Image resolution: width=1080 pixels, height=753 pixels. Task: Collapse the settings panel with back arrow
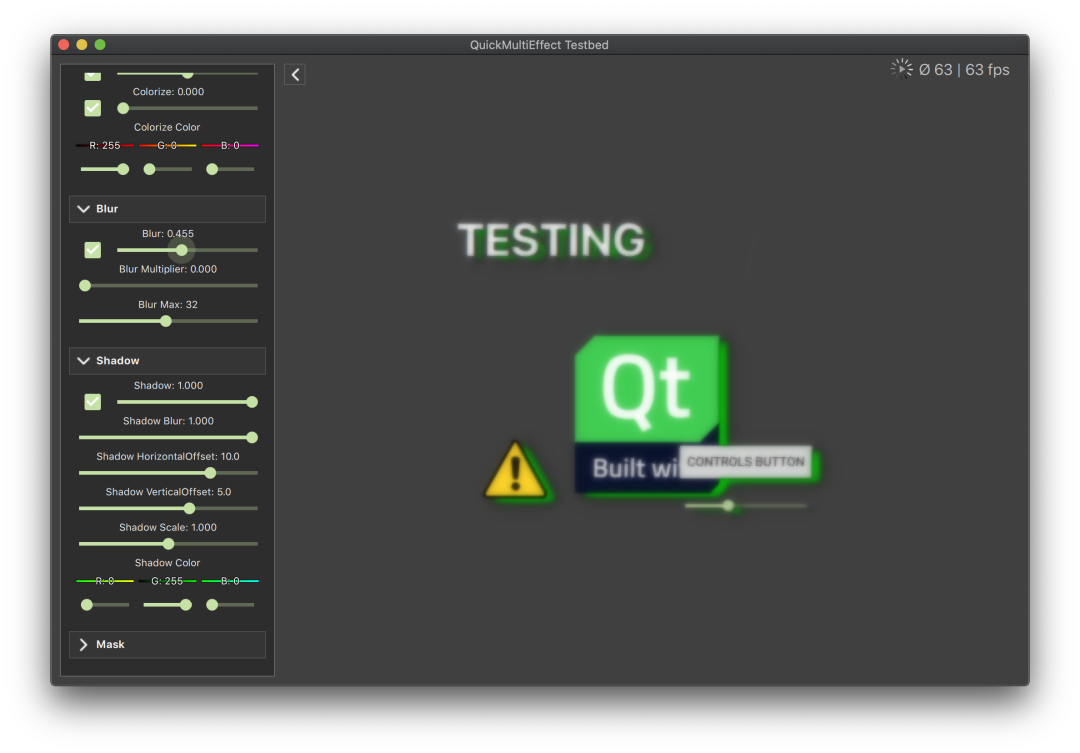click(x=295, y=74)
